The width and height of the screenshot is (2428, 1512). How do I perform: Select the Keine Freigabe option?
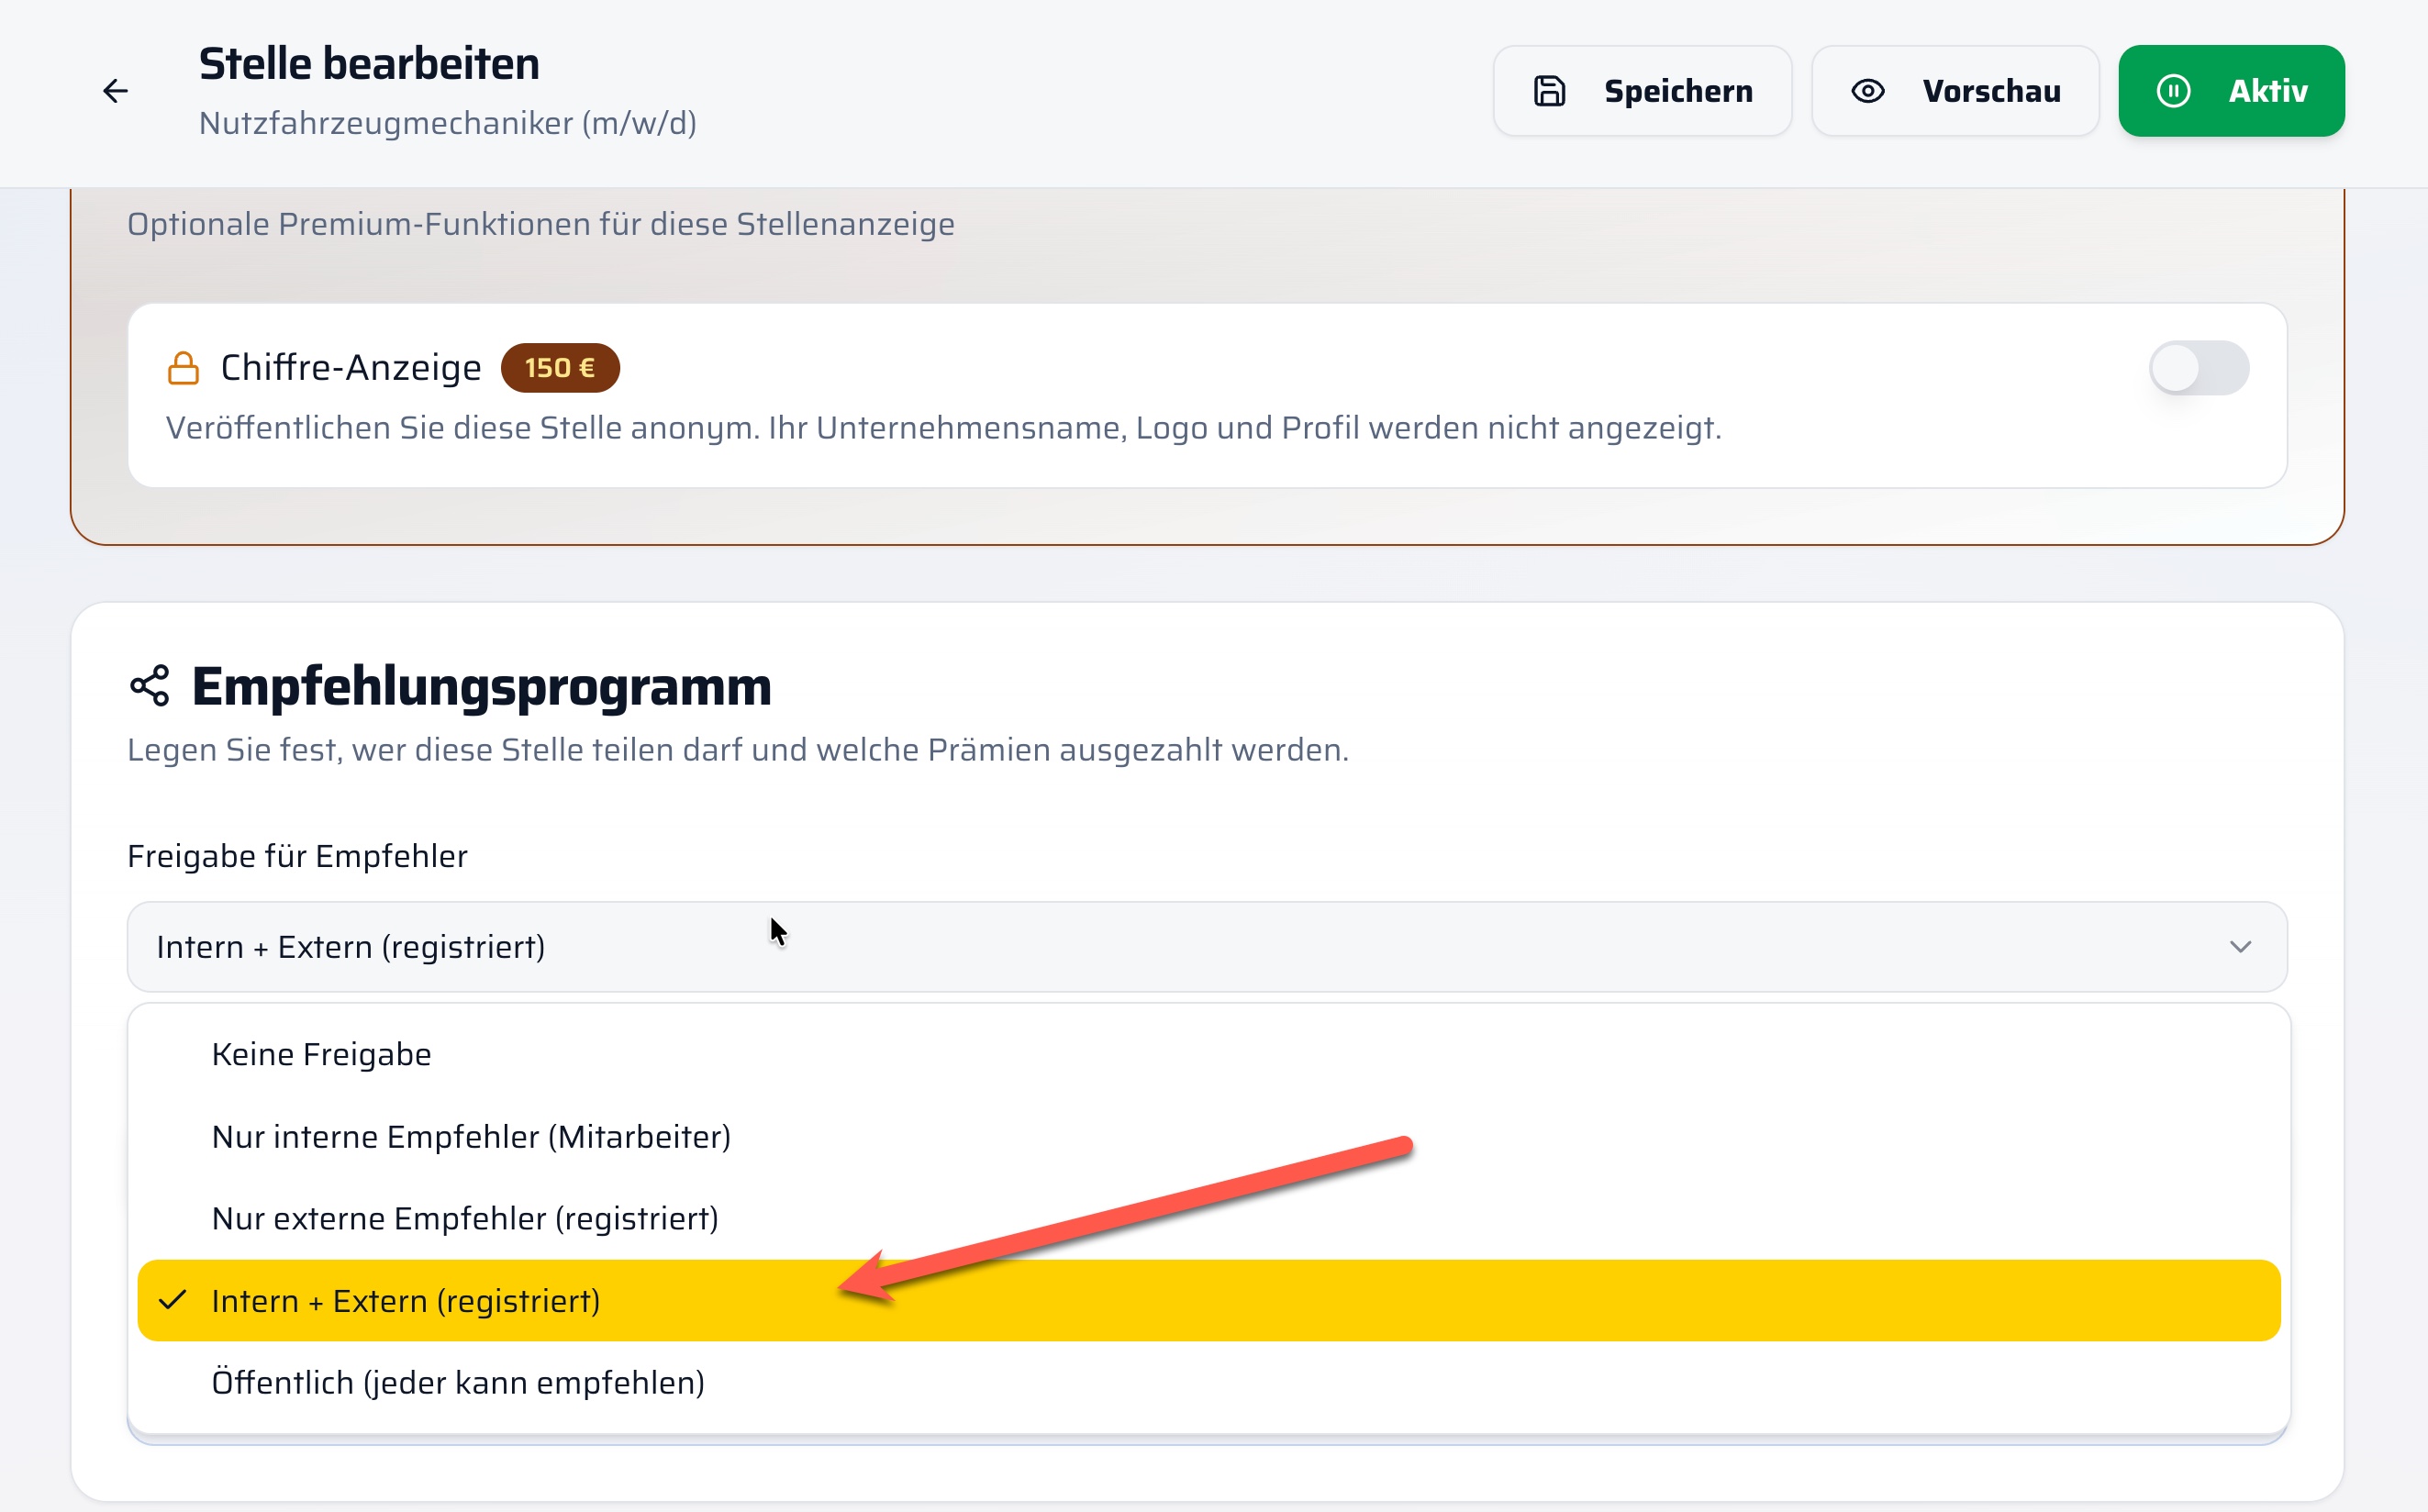[x=1208, y=1055]
